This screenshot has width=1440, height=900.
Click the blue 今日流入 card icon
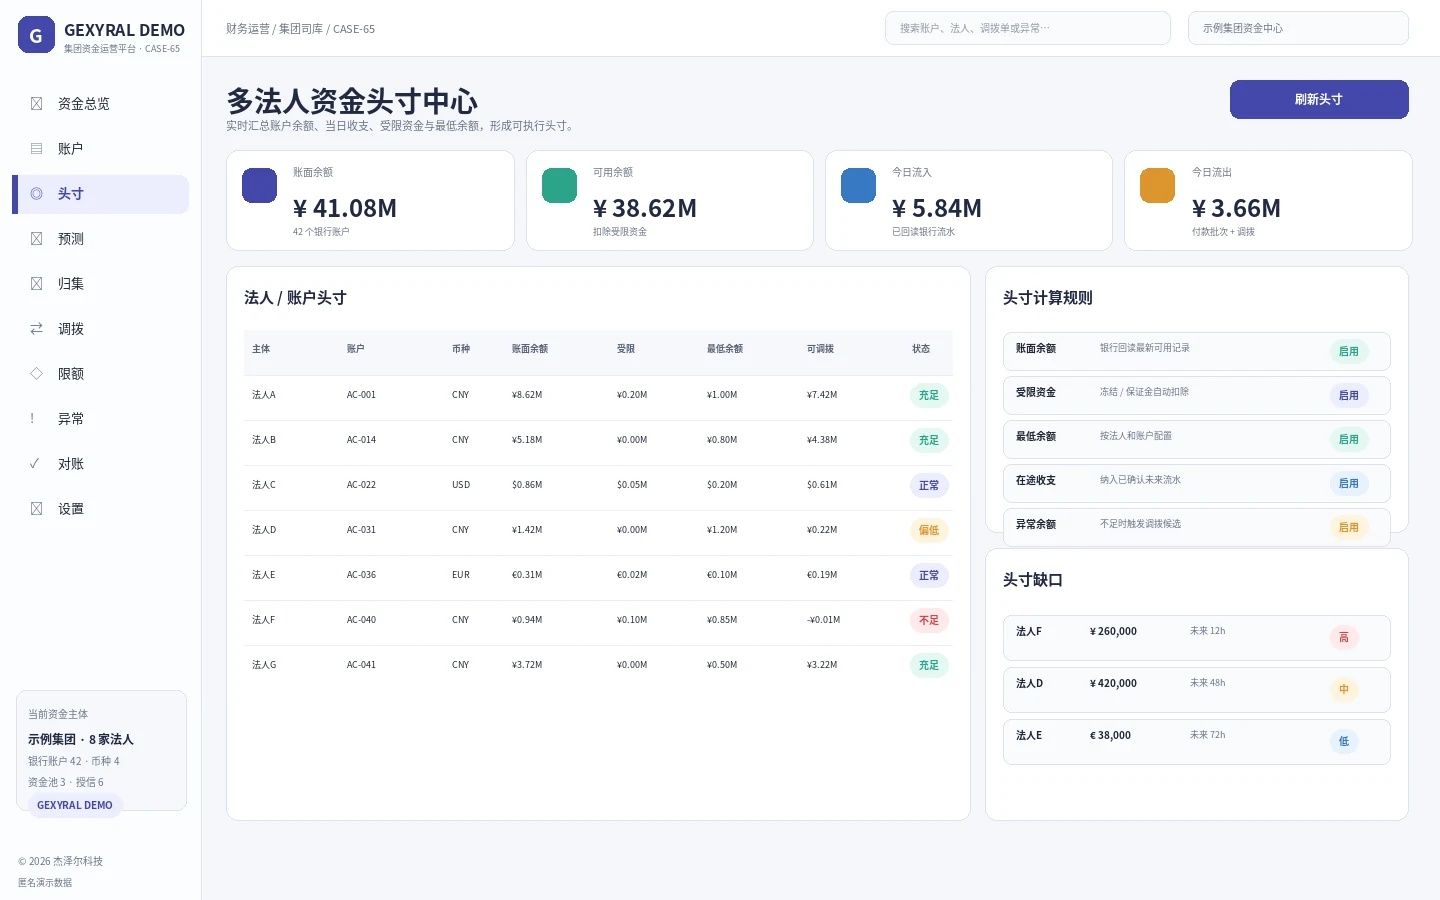(x=858, y=185)
